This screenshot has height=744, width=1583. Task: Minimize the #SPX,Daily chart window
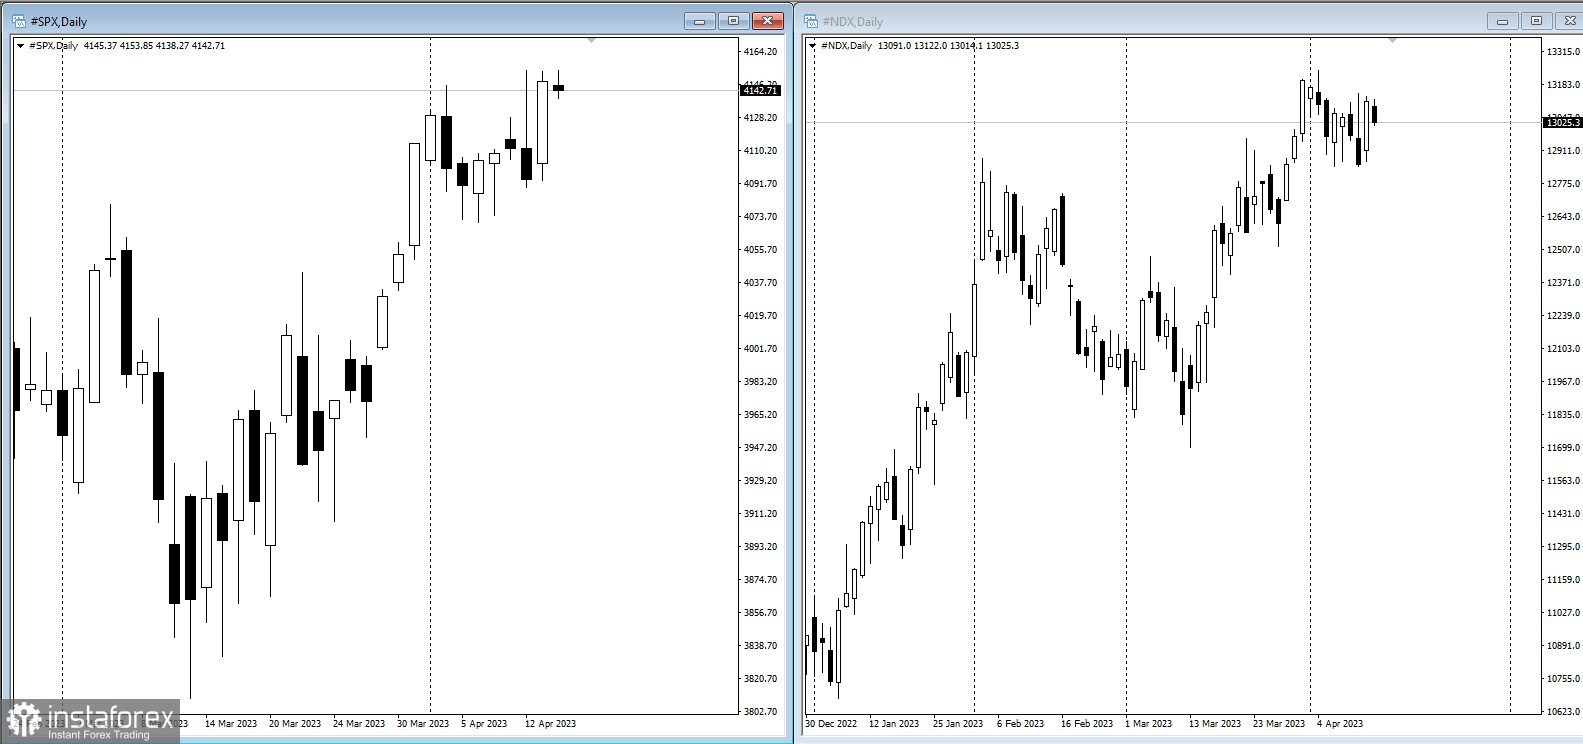[699, 21]
